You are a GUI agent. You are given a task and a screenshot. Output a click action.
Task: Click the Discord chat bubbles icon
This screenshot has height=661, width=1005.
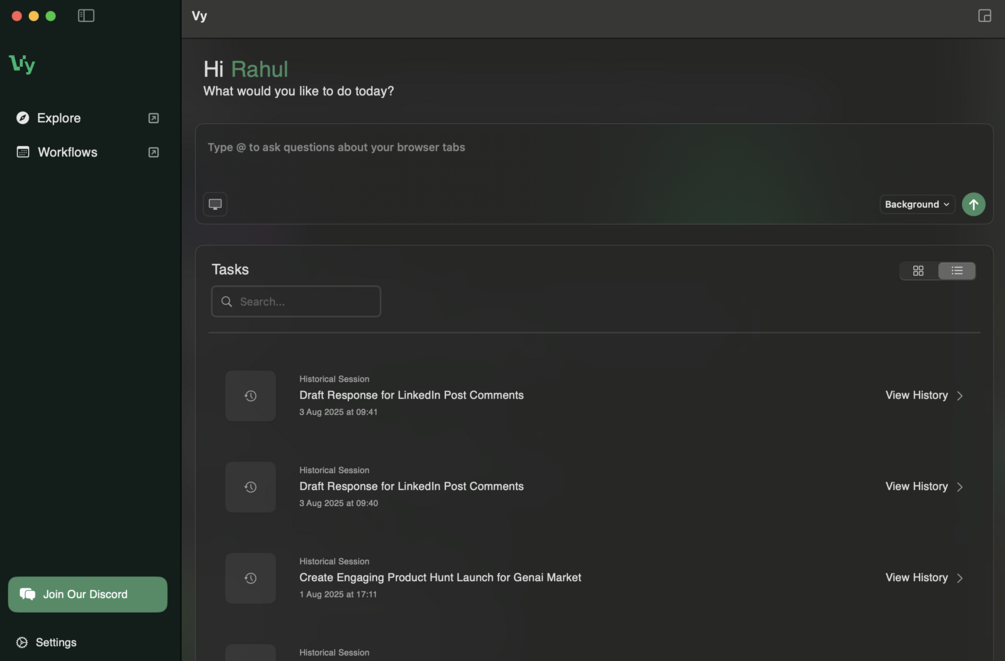(28, 594)
